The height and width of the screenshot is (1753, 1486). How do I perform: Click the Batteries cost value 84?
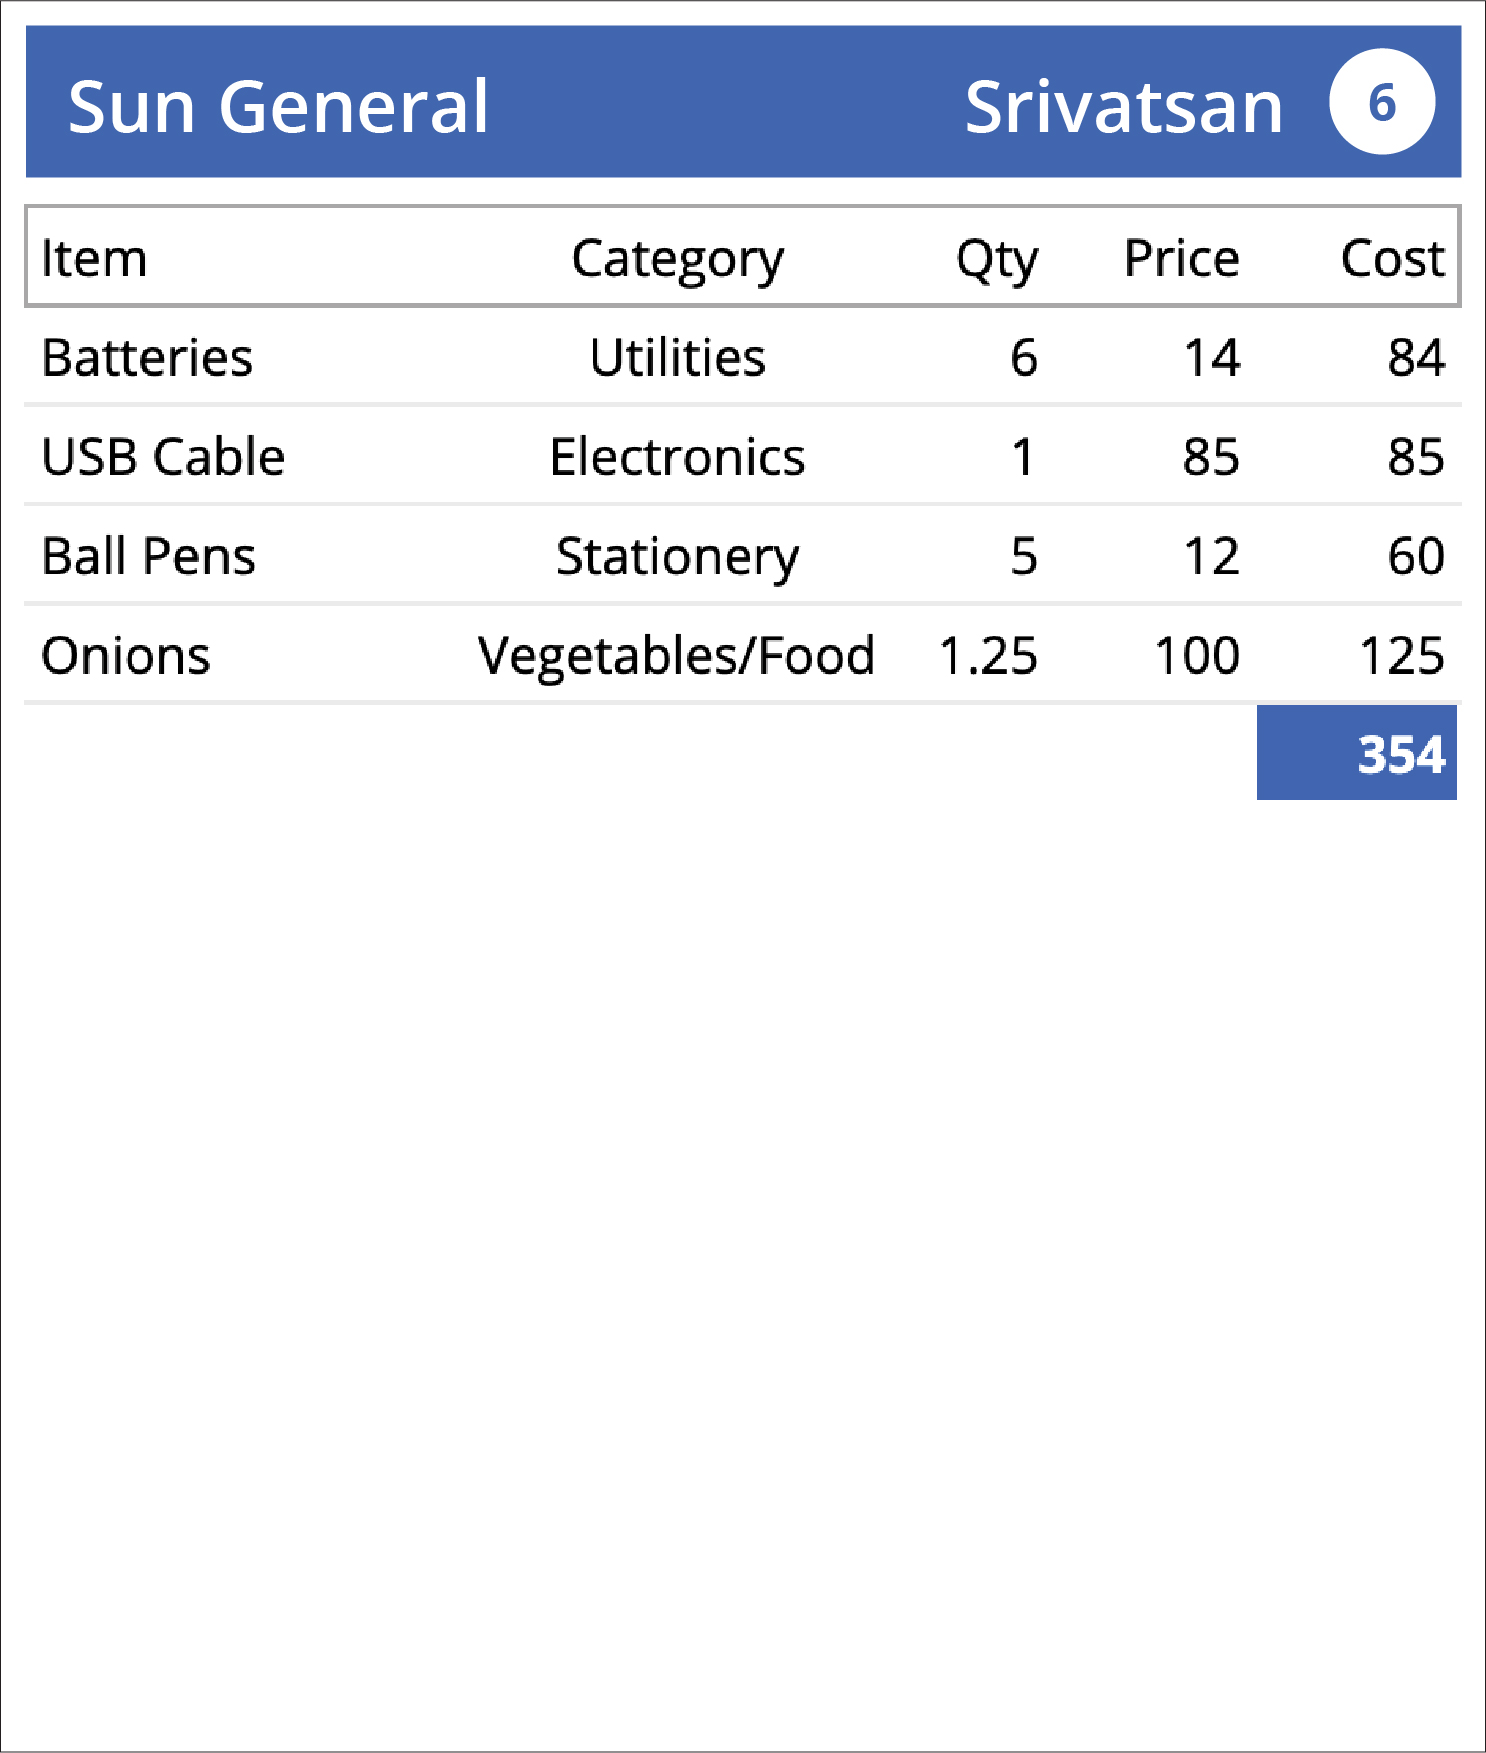(1416, 357)
